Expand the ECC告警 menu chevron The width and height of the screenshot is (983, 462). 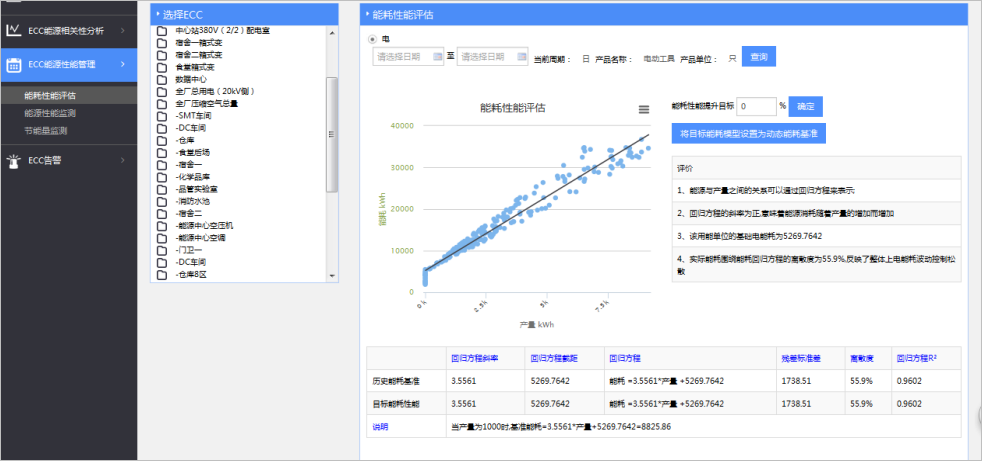pos(122,160)
